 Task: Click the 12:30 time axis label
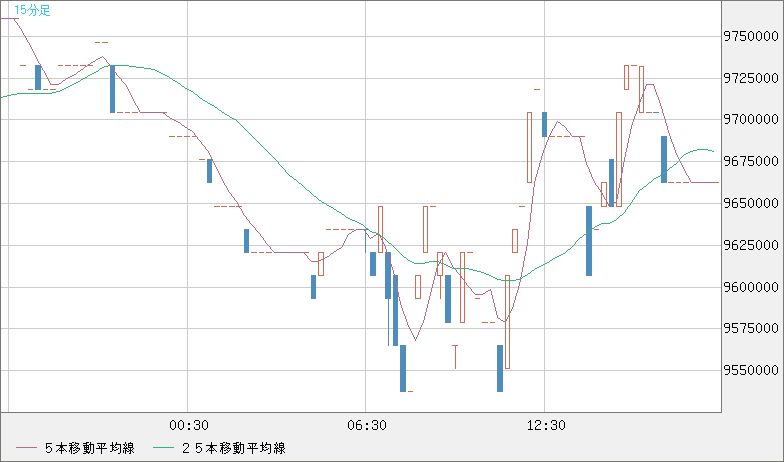coord(546,426)
